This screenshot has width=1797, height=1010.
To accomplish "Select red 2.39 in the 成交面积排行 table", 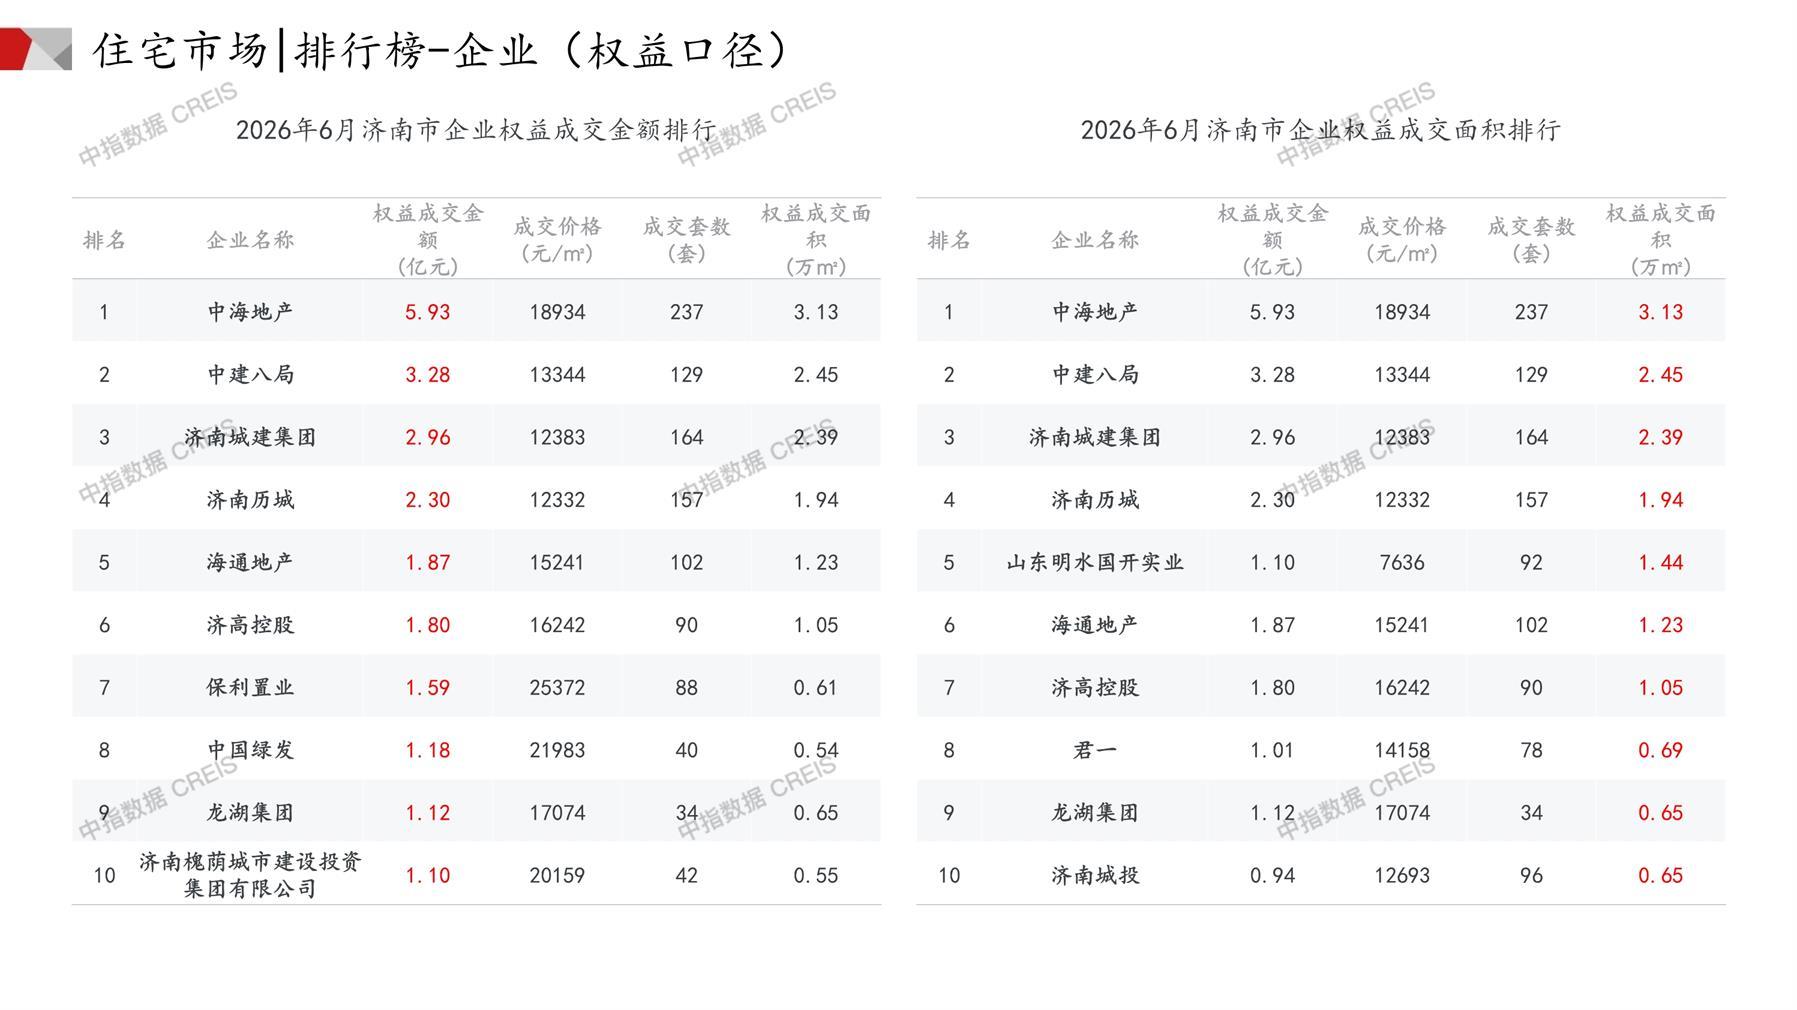I will click(x=1660, y=437).
